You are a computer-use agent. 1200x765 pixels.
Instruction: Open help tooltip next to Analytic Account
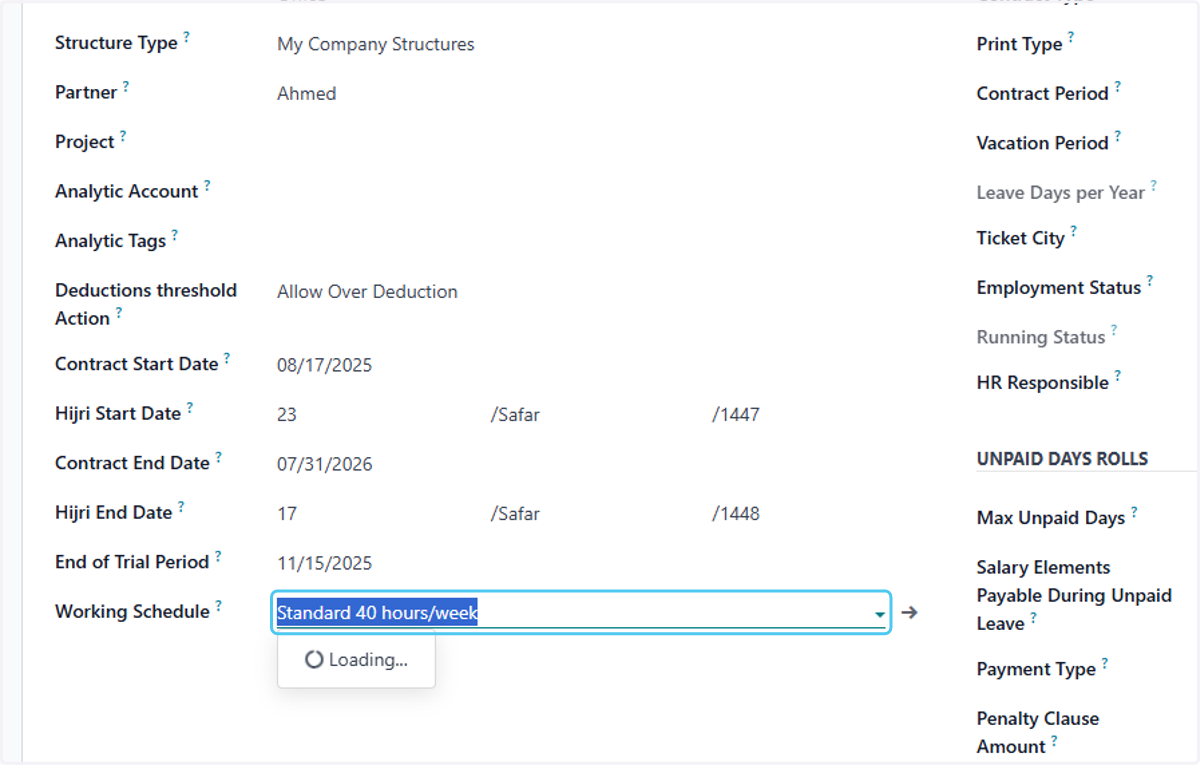pyautogui.click(x=207, y=186)
